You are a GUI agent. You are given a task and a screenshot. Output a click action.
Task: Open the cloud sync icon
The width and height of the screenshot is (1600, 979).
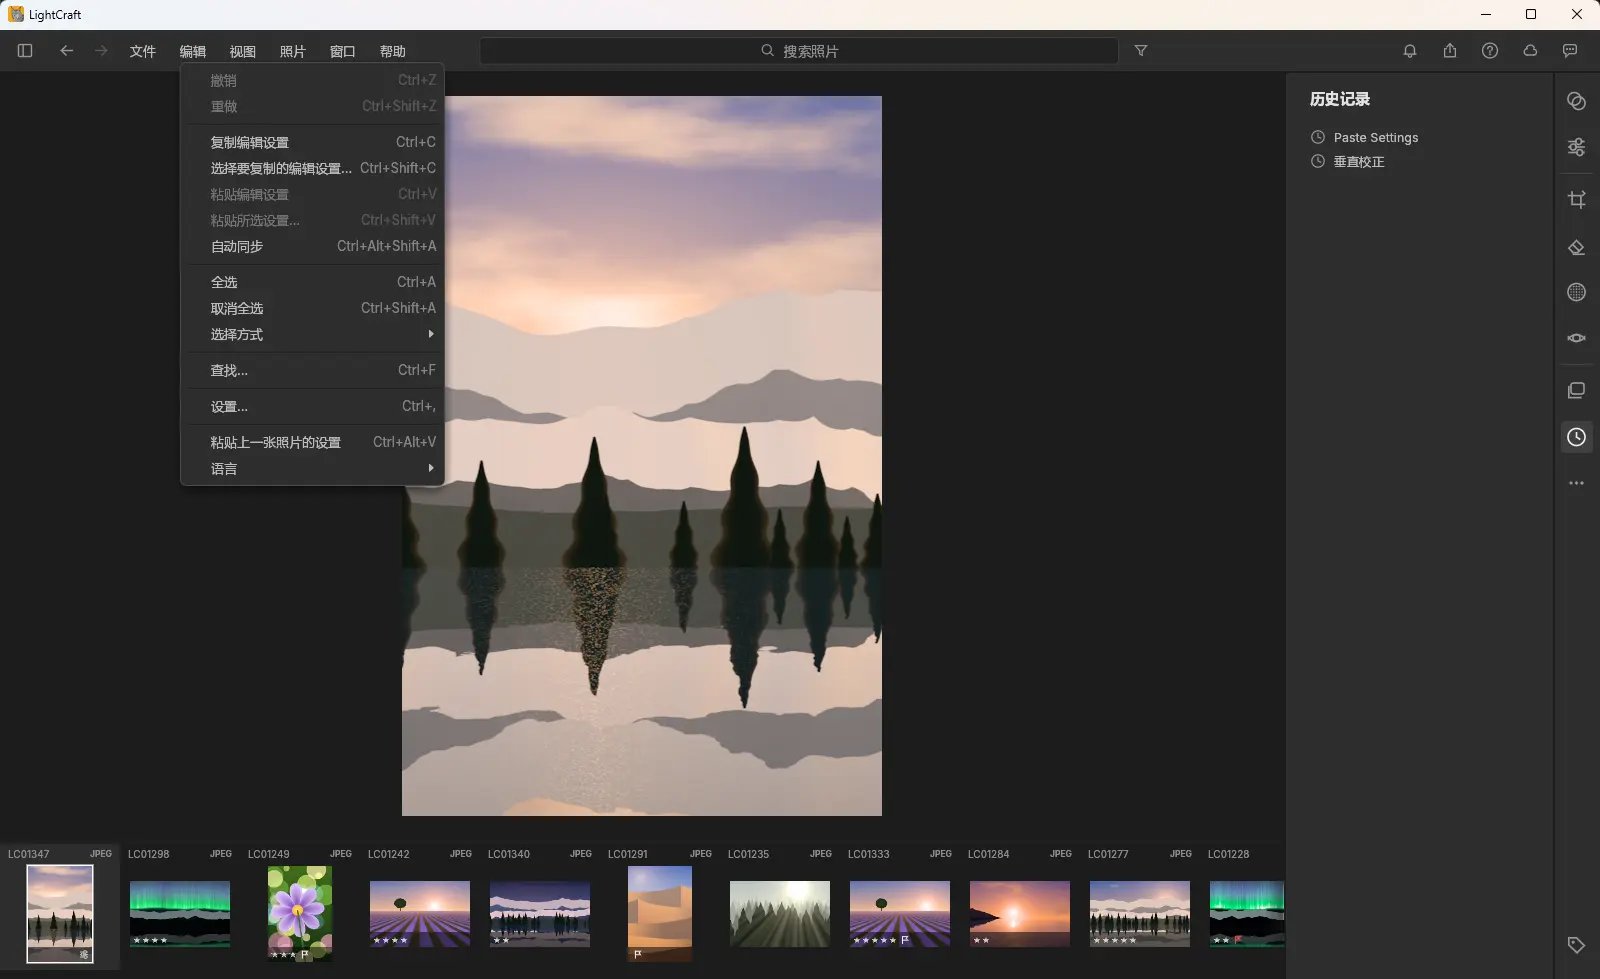[x=1530, y=51]
